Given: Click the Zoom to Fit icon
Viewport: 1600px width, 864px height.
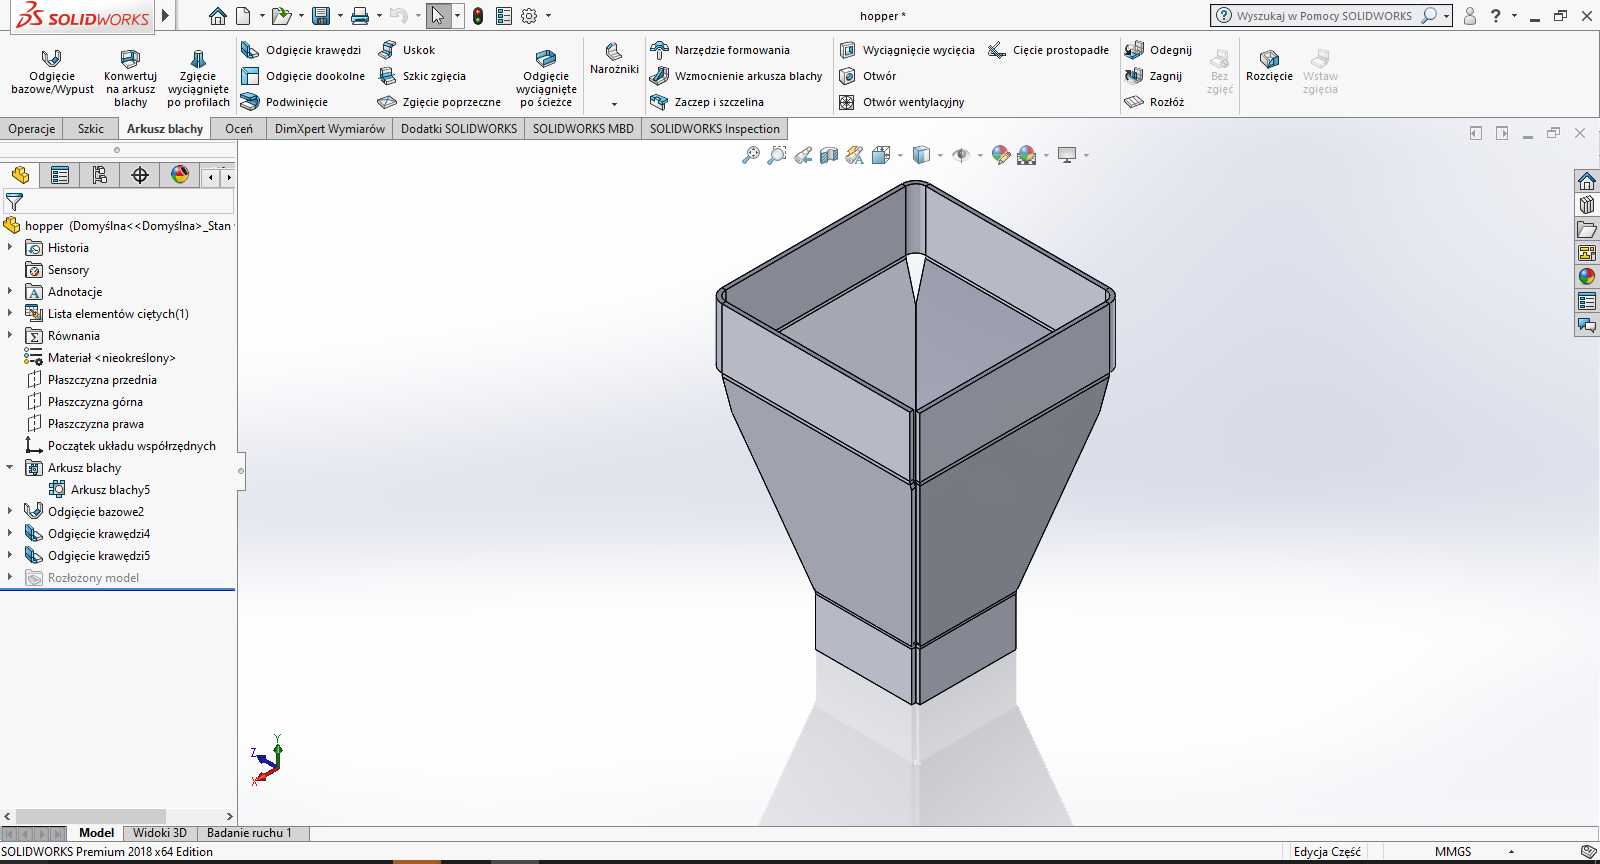Looking at the screenshot, I should click(750, 155).
